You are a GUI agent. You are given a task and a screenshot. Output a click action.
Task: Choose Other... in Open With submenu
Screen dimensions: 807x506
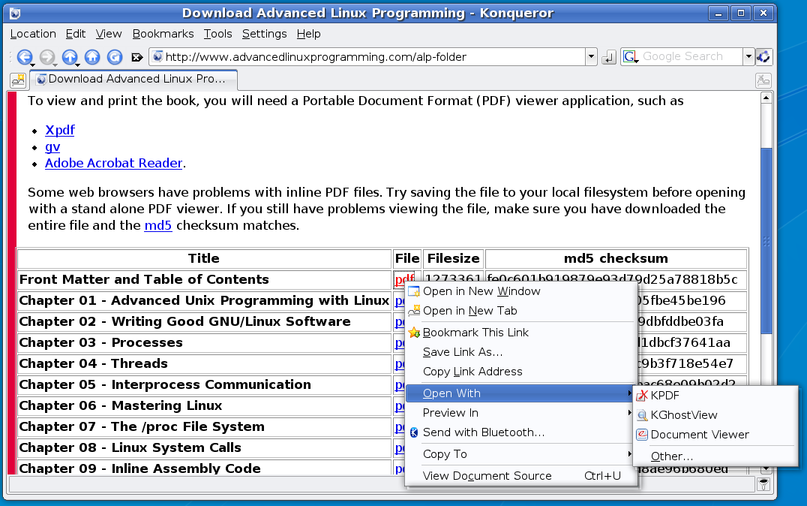[x=715, y=456]
